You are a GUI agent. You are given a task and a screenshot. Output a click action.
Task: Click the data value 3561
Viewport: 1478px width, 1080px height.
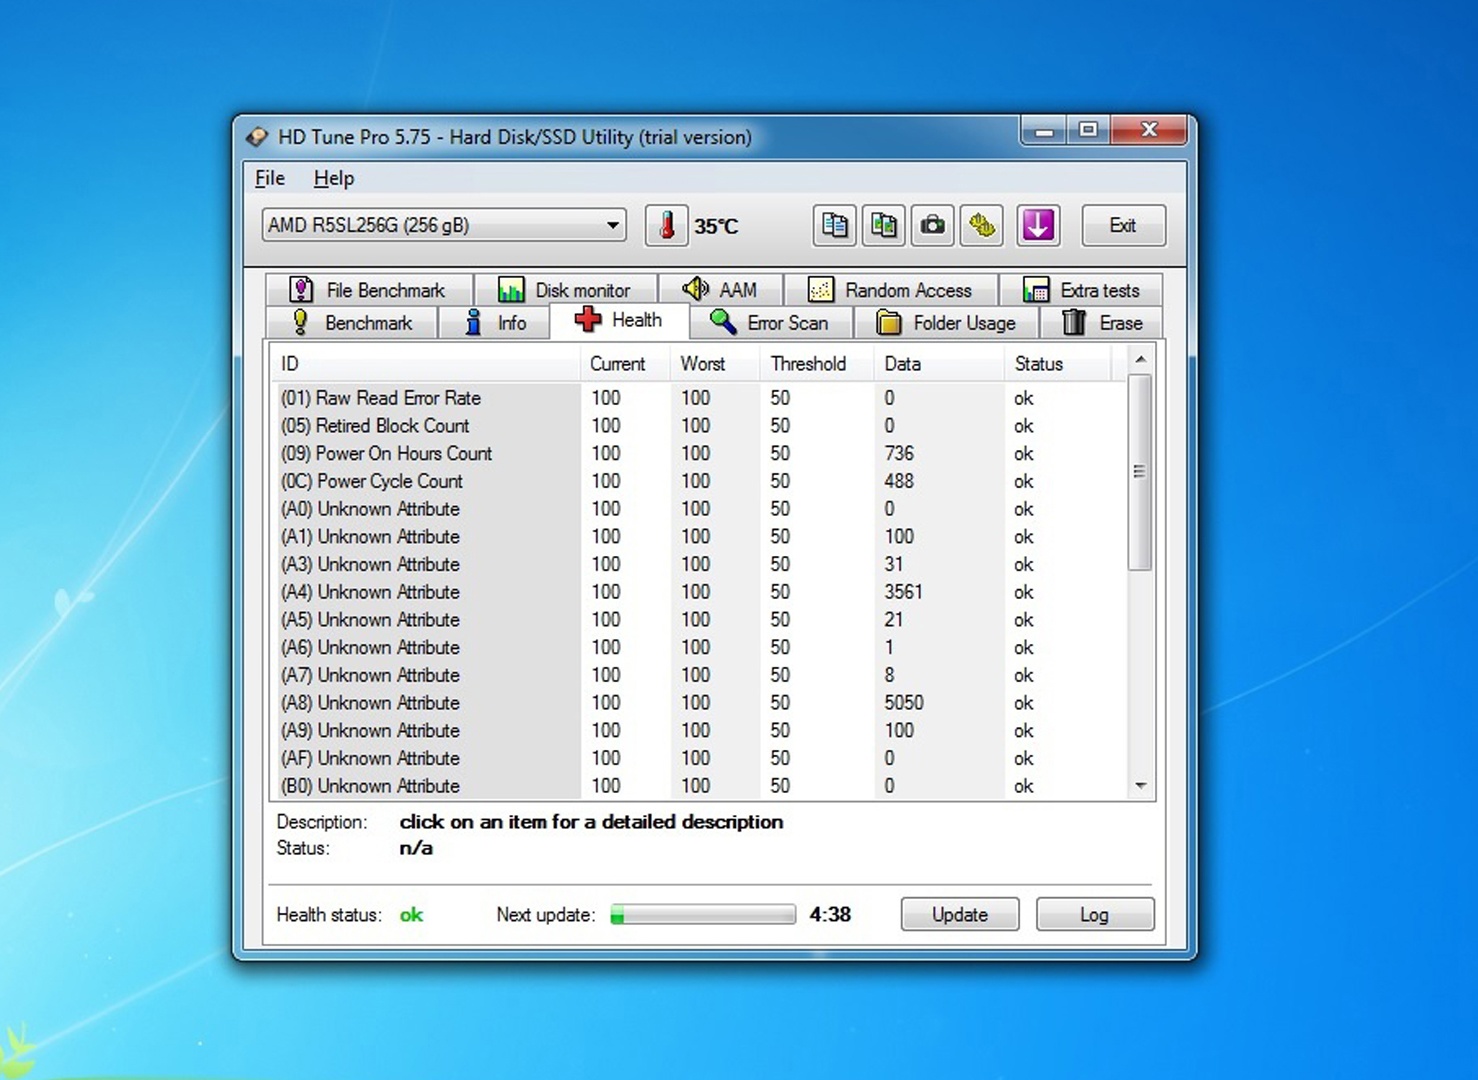(x=903, y=592)
